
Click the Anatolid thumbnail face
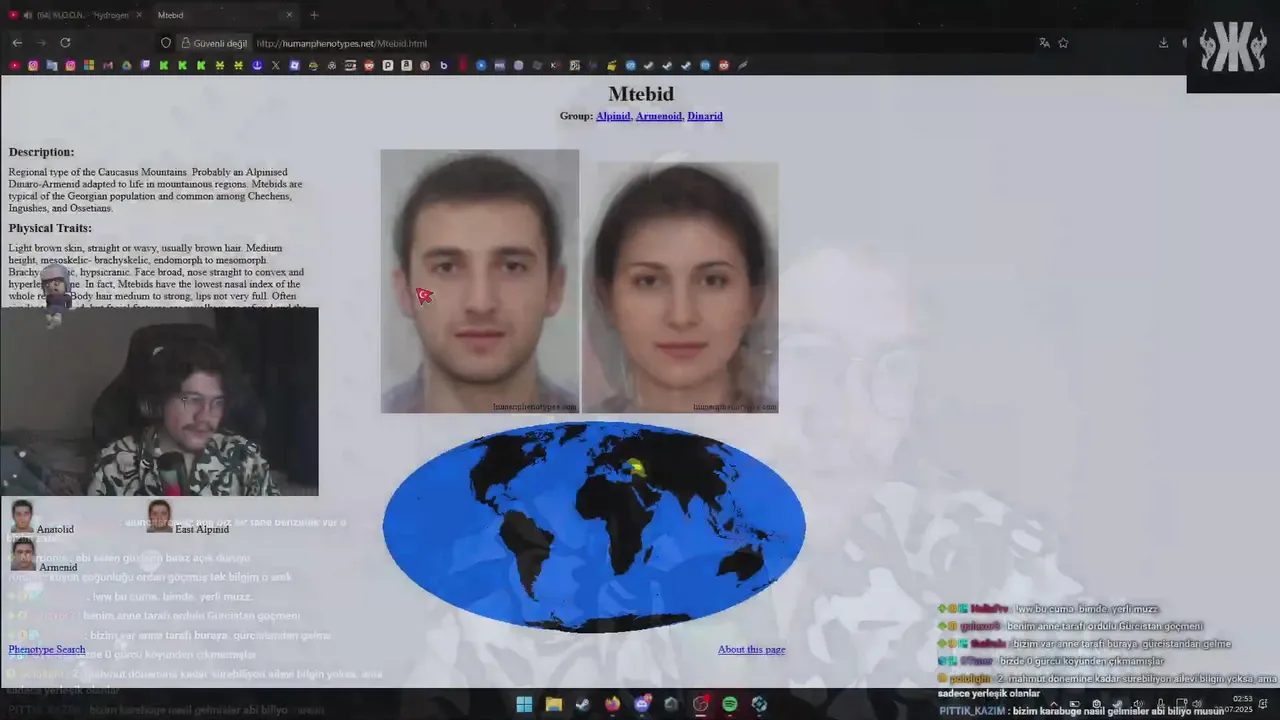(22, 517)
